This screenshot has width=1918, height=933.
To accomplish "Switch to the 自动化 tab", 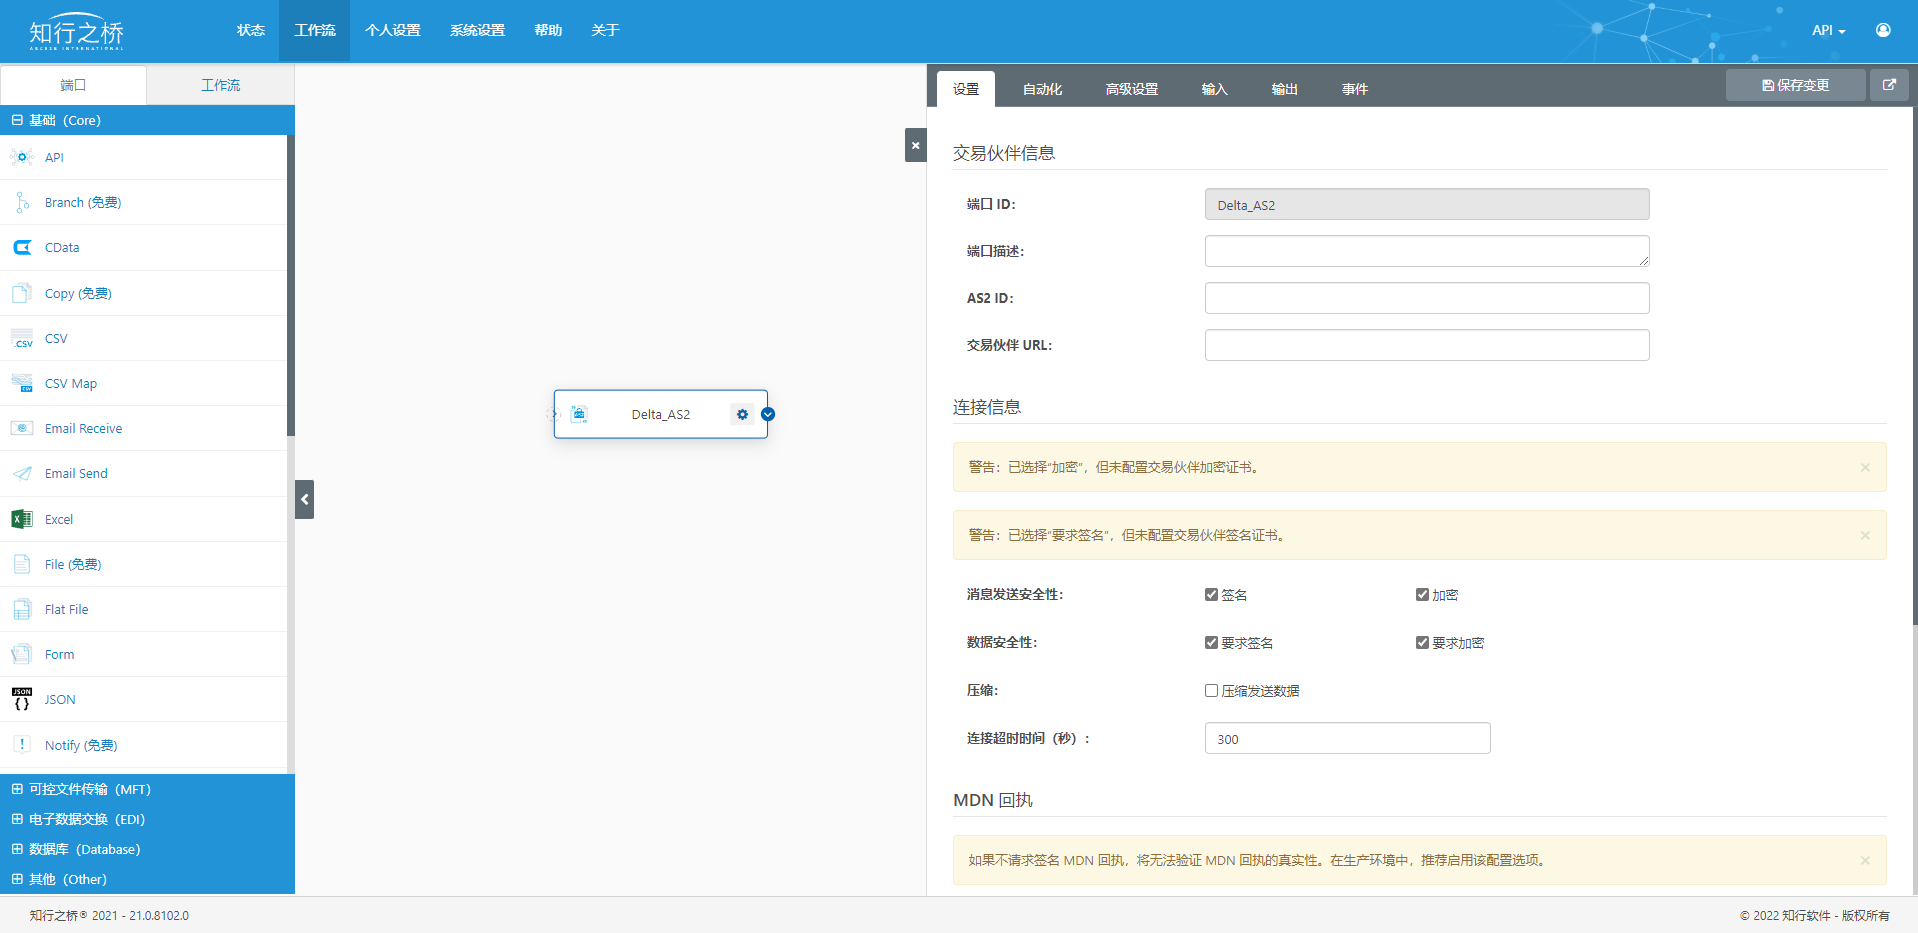I will coord(1042,89).
